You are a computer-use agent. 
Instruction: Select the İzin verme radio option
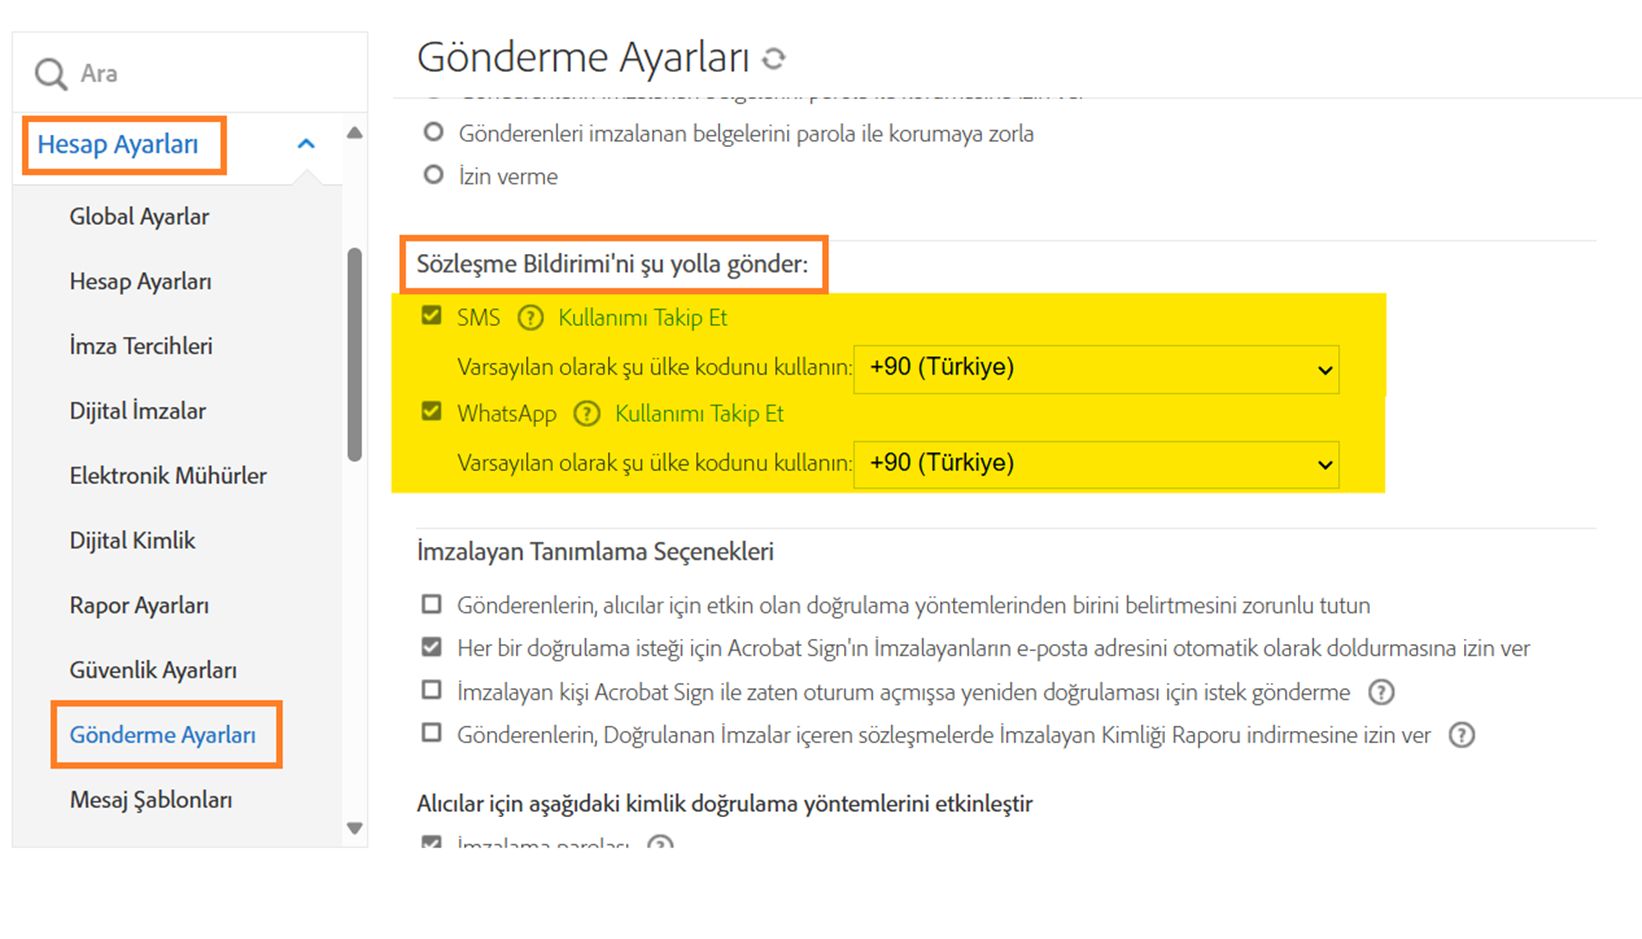click(x=433, y=176)
